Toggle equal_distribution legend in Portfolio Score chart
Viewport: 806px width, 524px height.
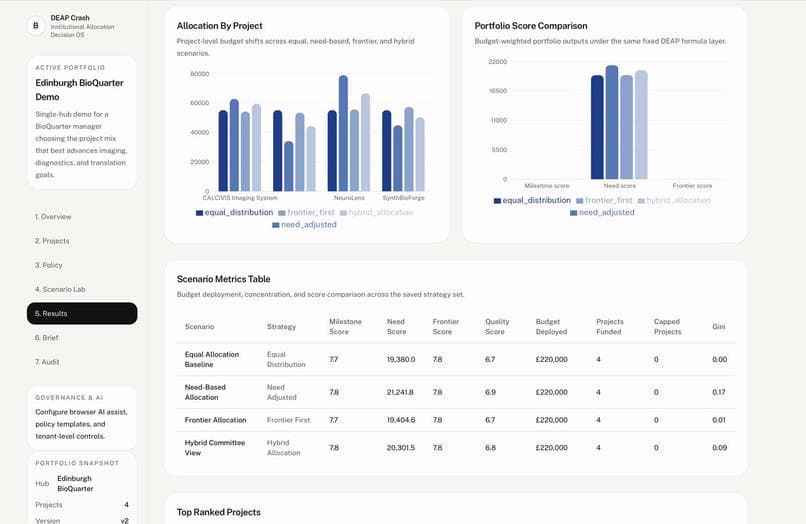(x=532, y=201)
